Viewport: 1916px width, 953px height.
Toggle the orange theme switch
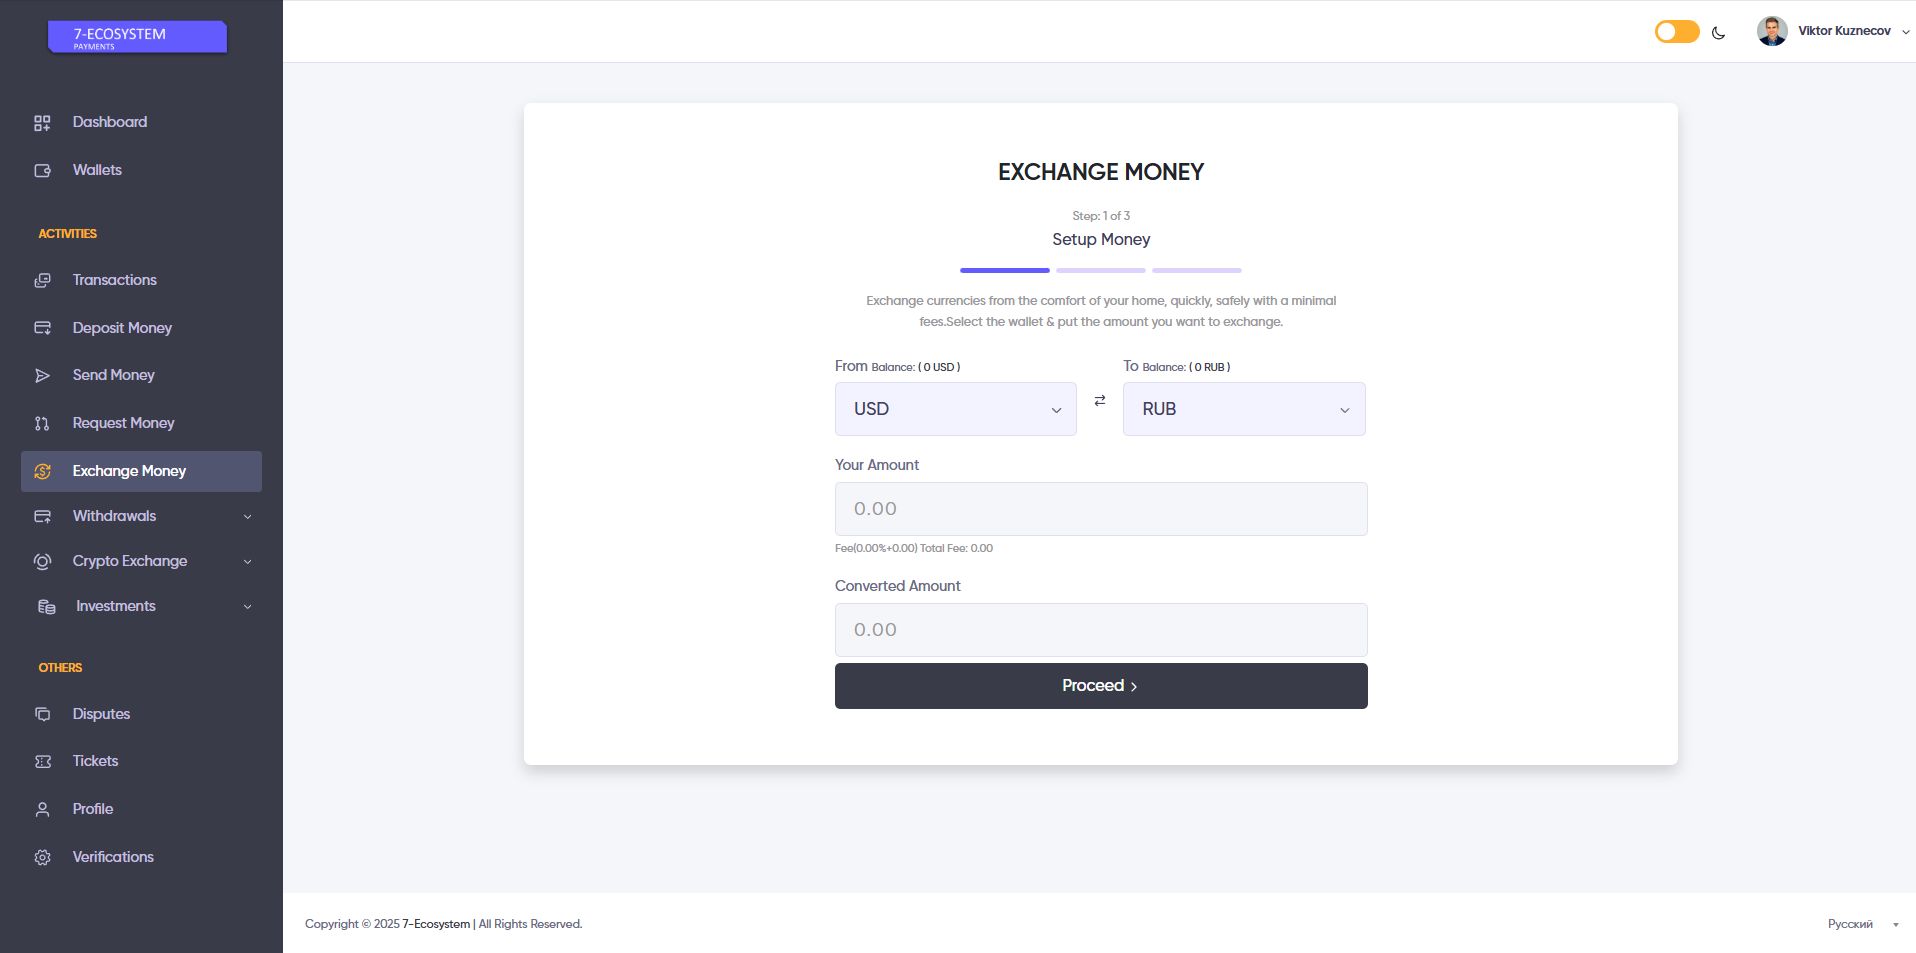1677,32
